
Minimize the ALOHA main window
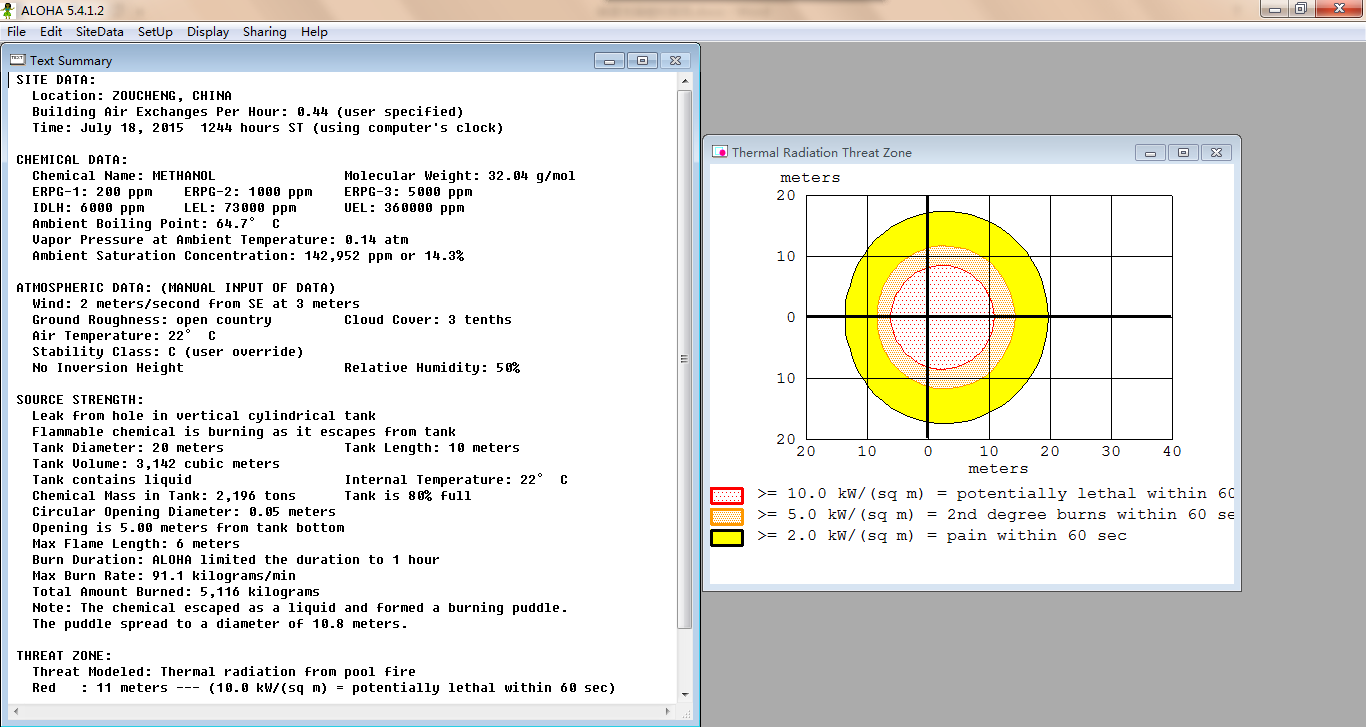1273,9
